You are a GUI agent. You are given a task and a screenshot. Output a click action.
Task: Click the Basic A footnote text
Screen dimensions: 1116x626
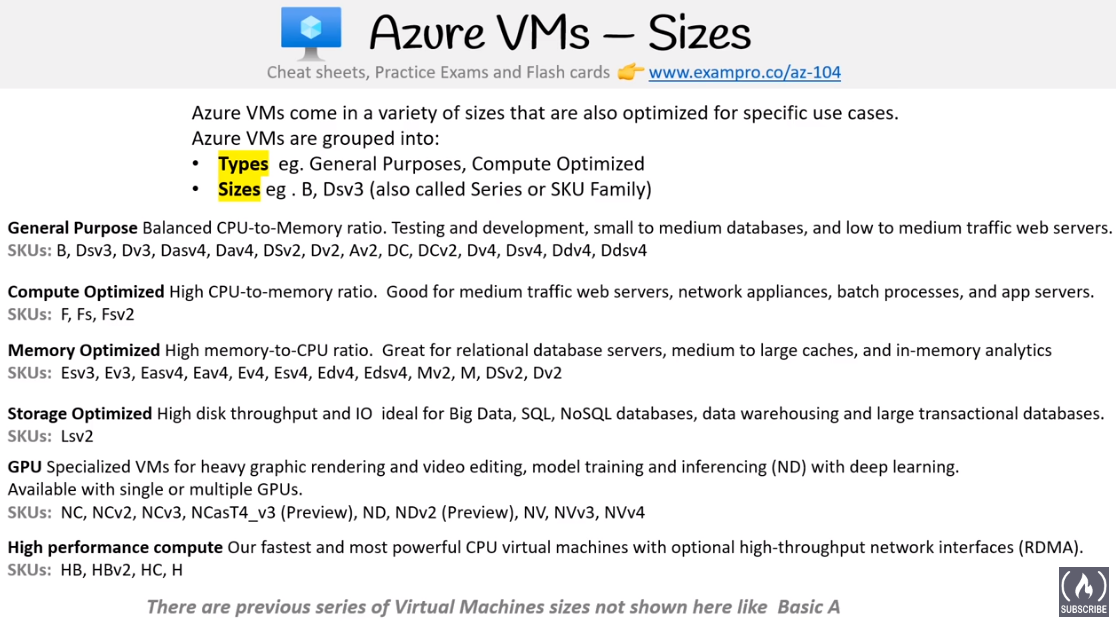click(x=809, y=608)
